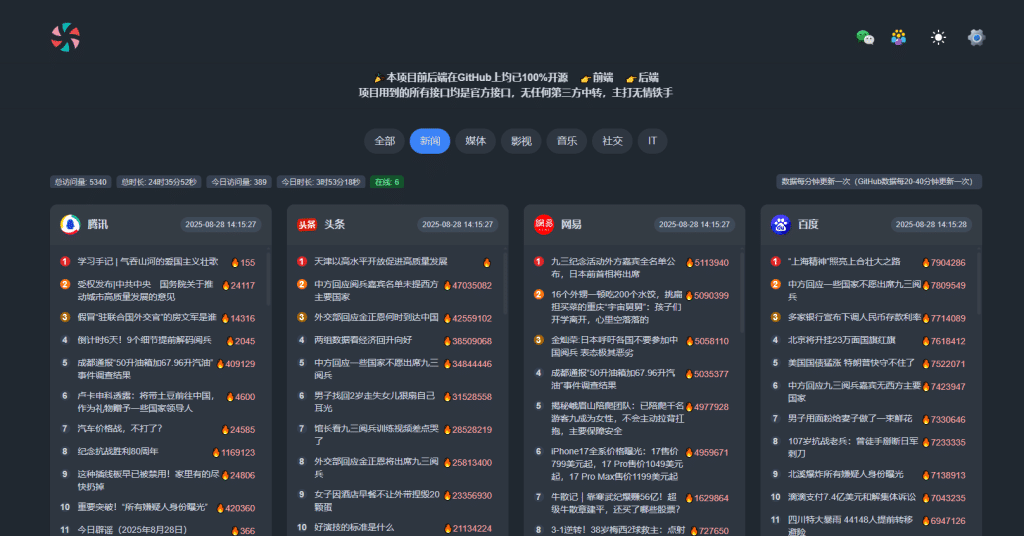Select the 全部 category tab
Screen dimensions: 1024x536
[x=385, y=141]
